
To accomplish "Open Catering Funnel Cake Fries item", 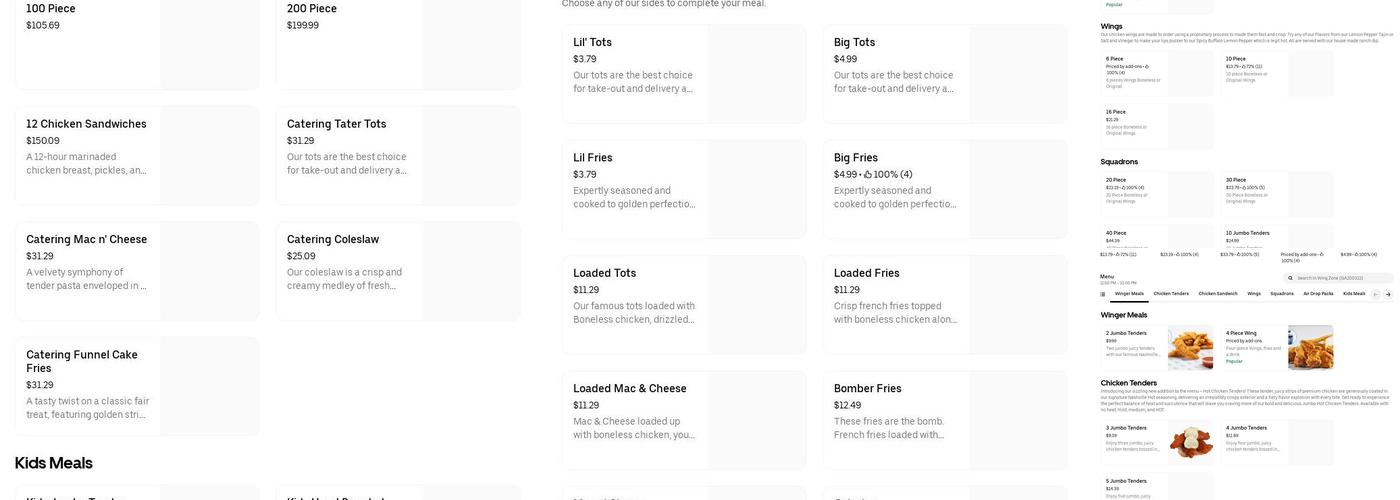I will (x=137, y=386).
